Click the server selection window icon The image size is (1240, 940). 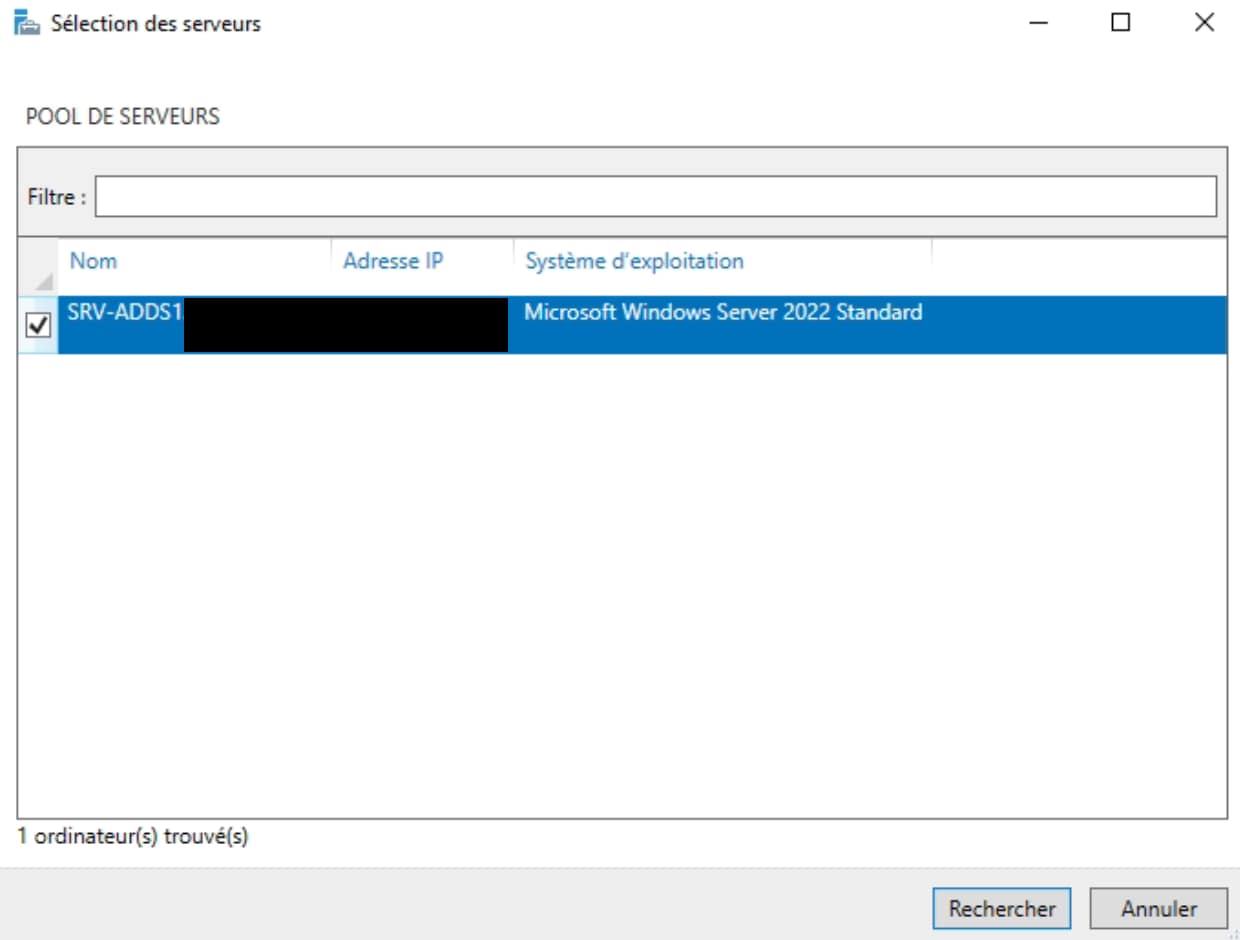(x=26, y=23)
